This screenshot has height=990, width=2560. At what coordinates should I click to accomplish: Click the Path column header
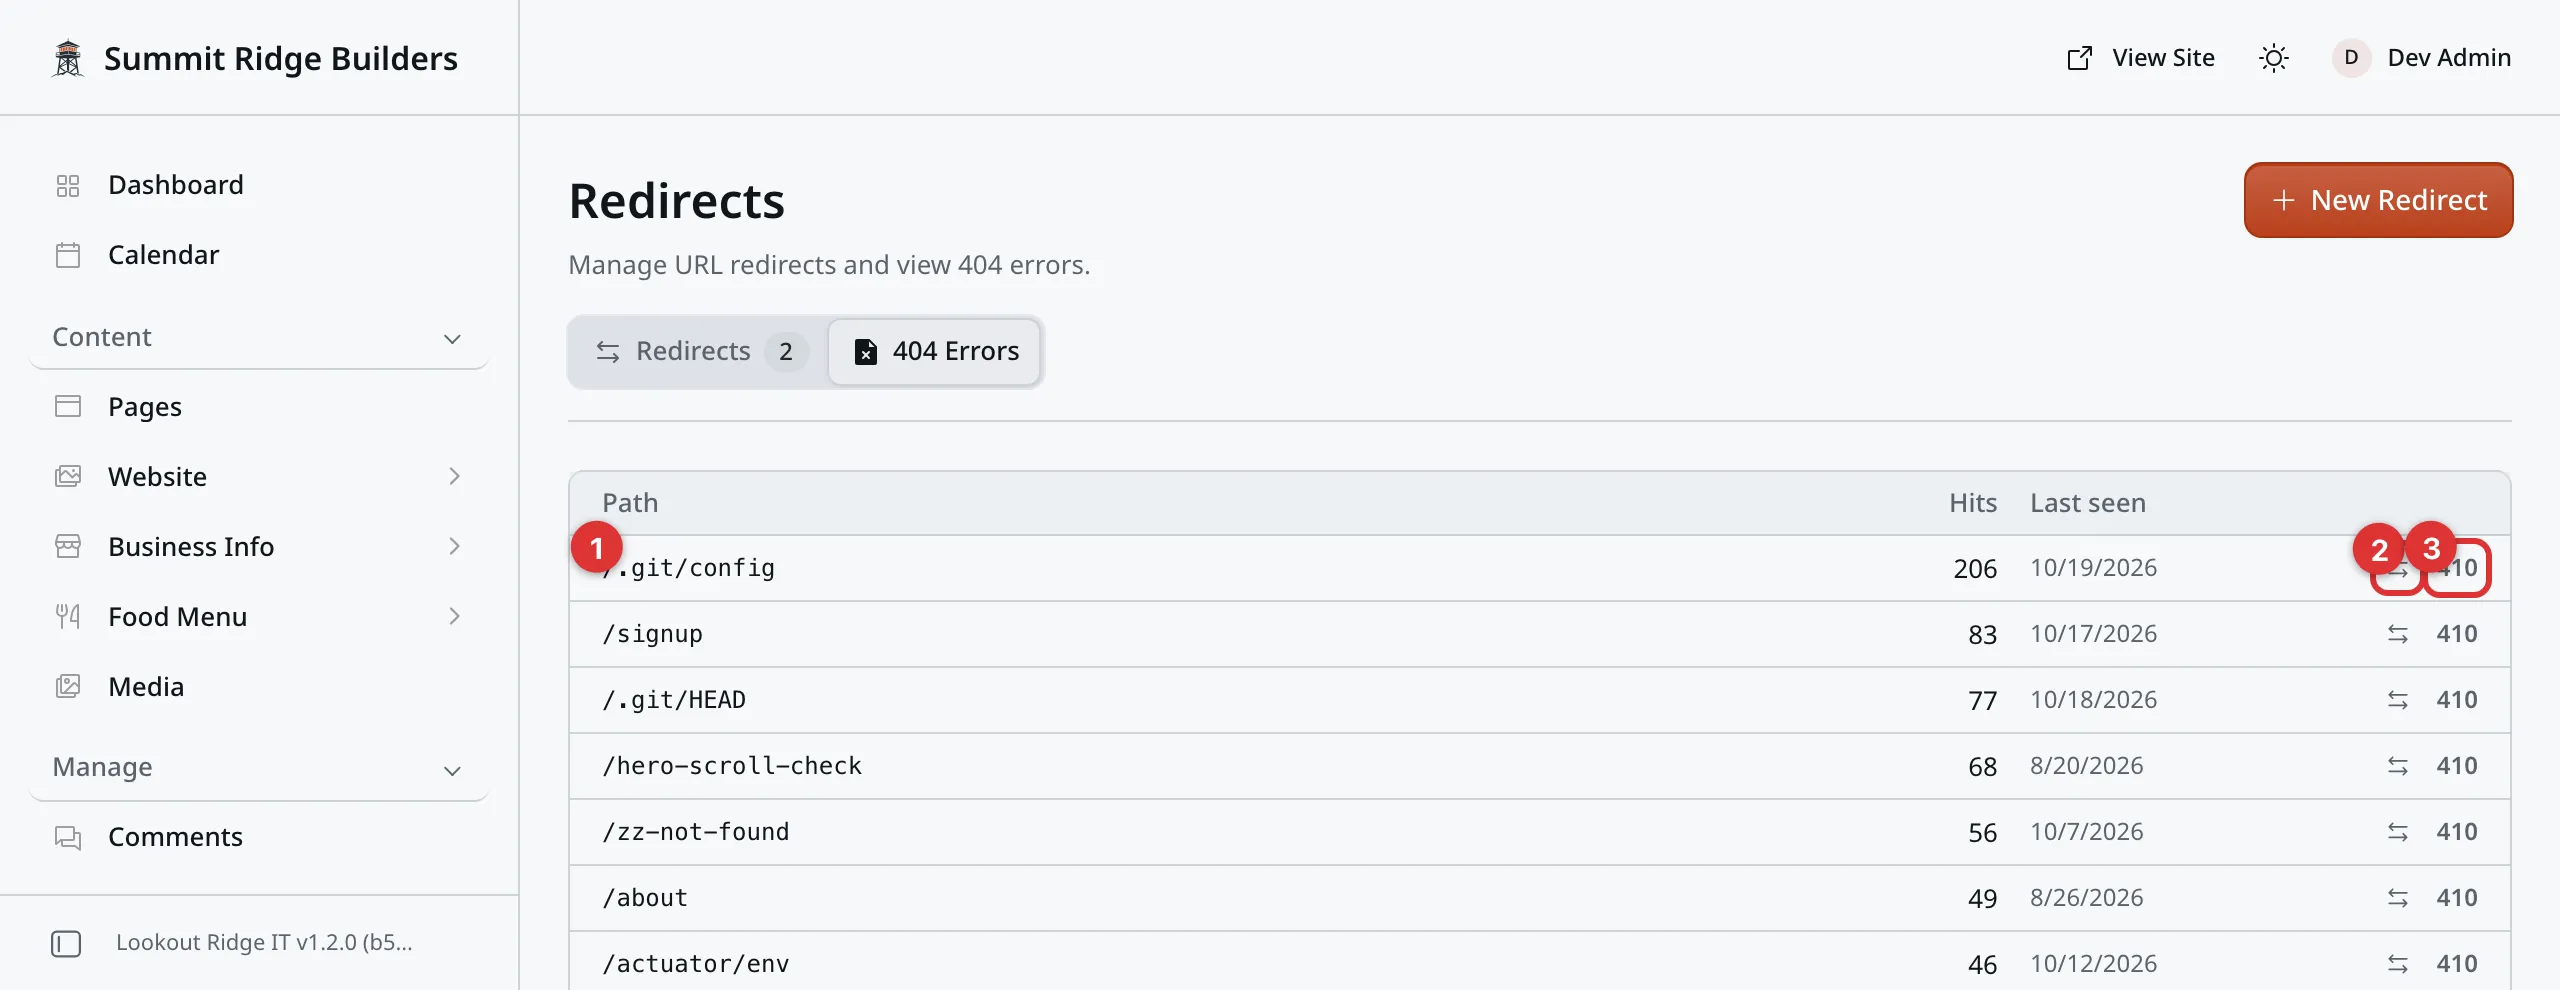pos(630,503)
